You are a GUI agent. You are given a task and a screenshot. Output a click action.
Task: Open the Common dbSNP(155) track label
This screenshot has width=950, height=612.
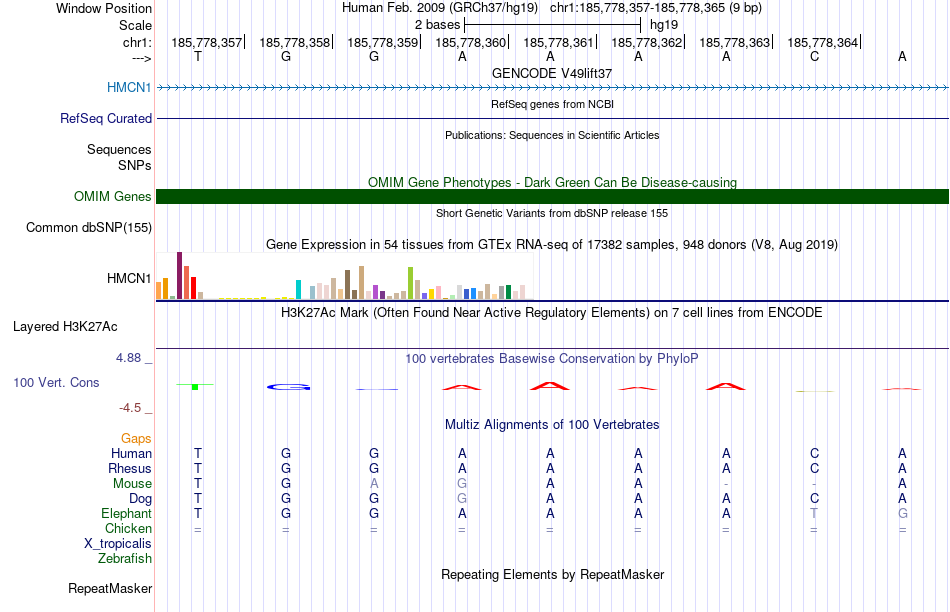(x=89, y=227)
